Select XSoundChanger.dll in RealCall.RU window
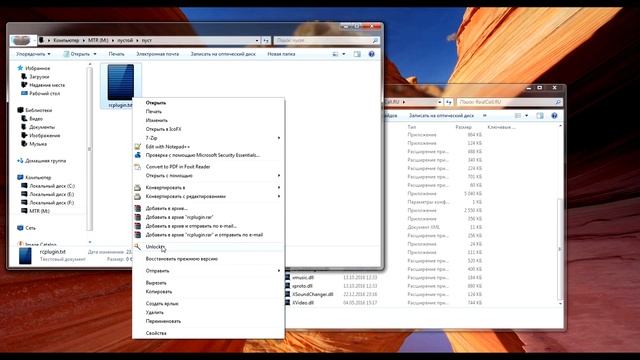The image size is (640, 360). click(313, 294)
